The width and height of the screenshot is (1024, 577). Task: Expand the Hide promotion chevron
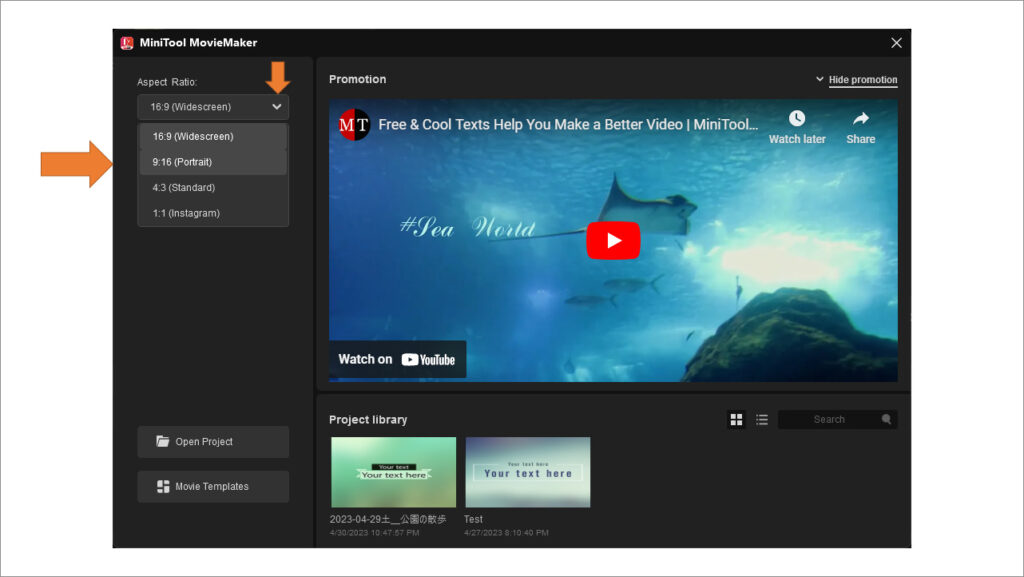click(x=818, y=77)
